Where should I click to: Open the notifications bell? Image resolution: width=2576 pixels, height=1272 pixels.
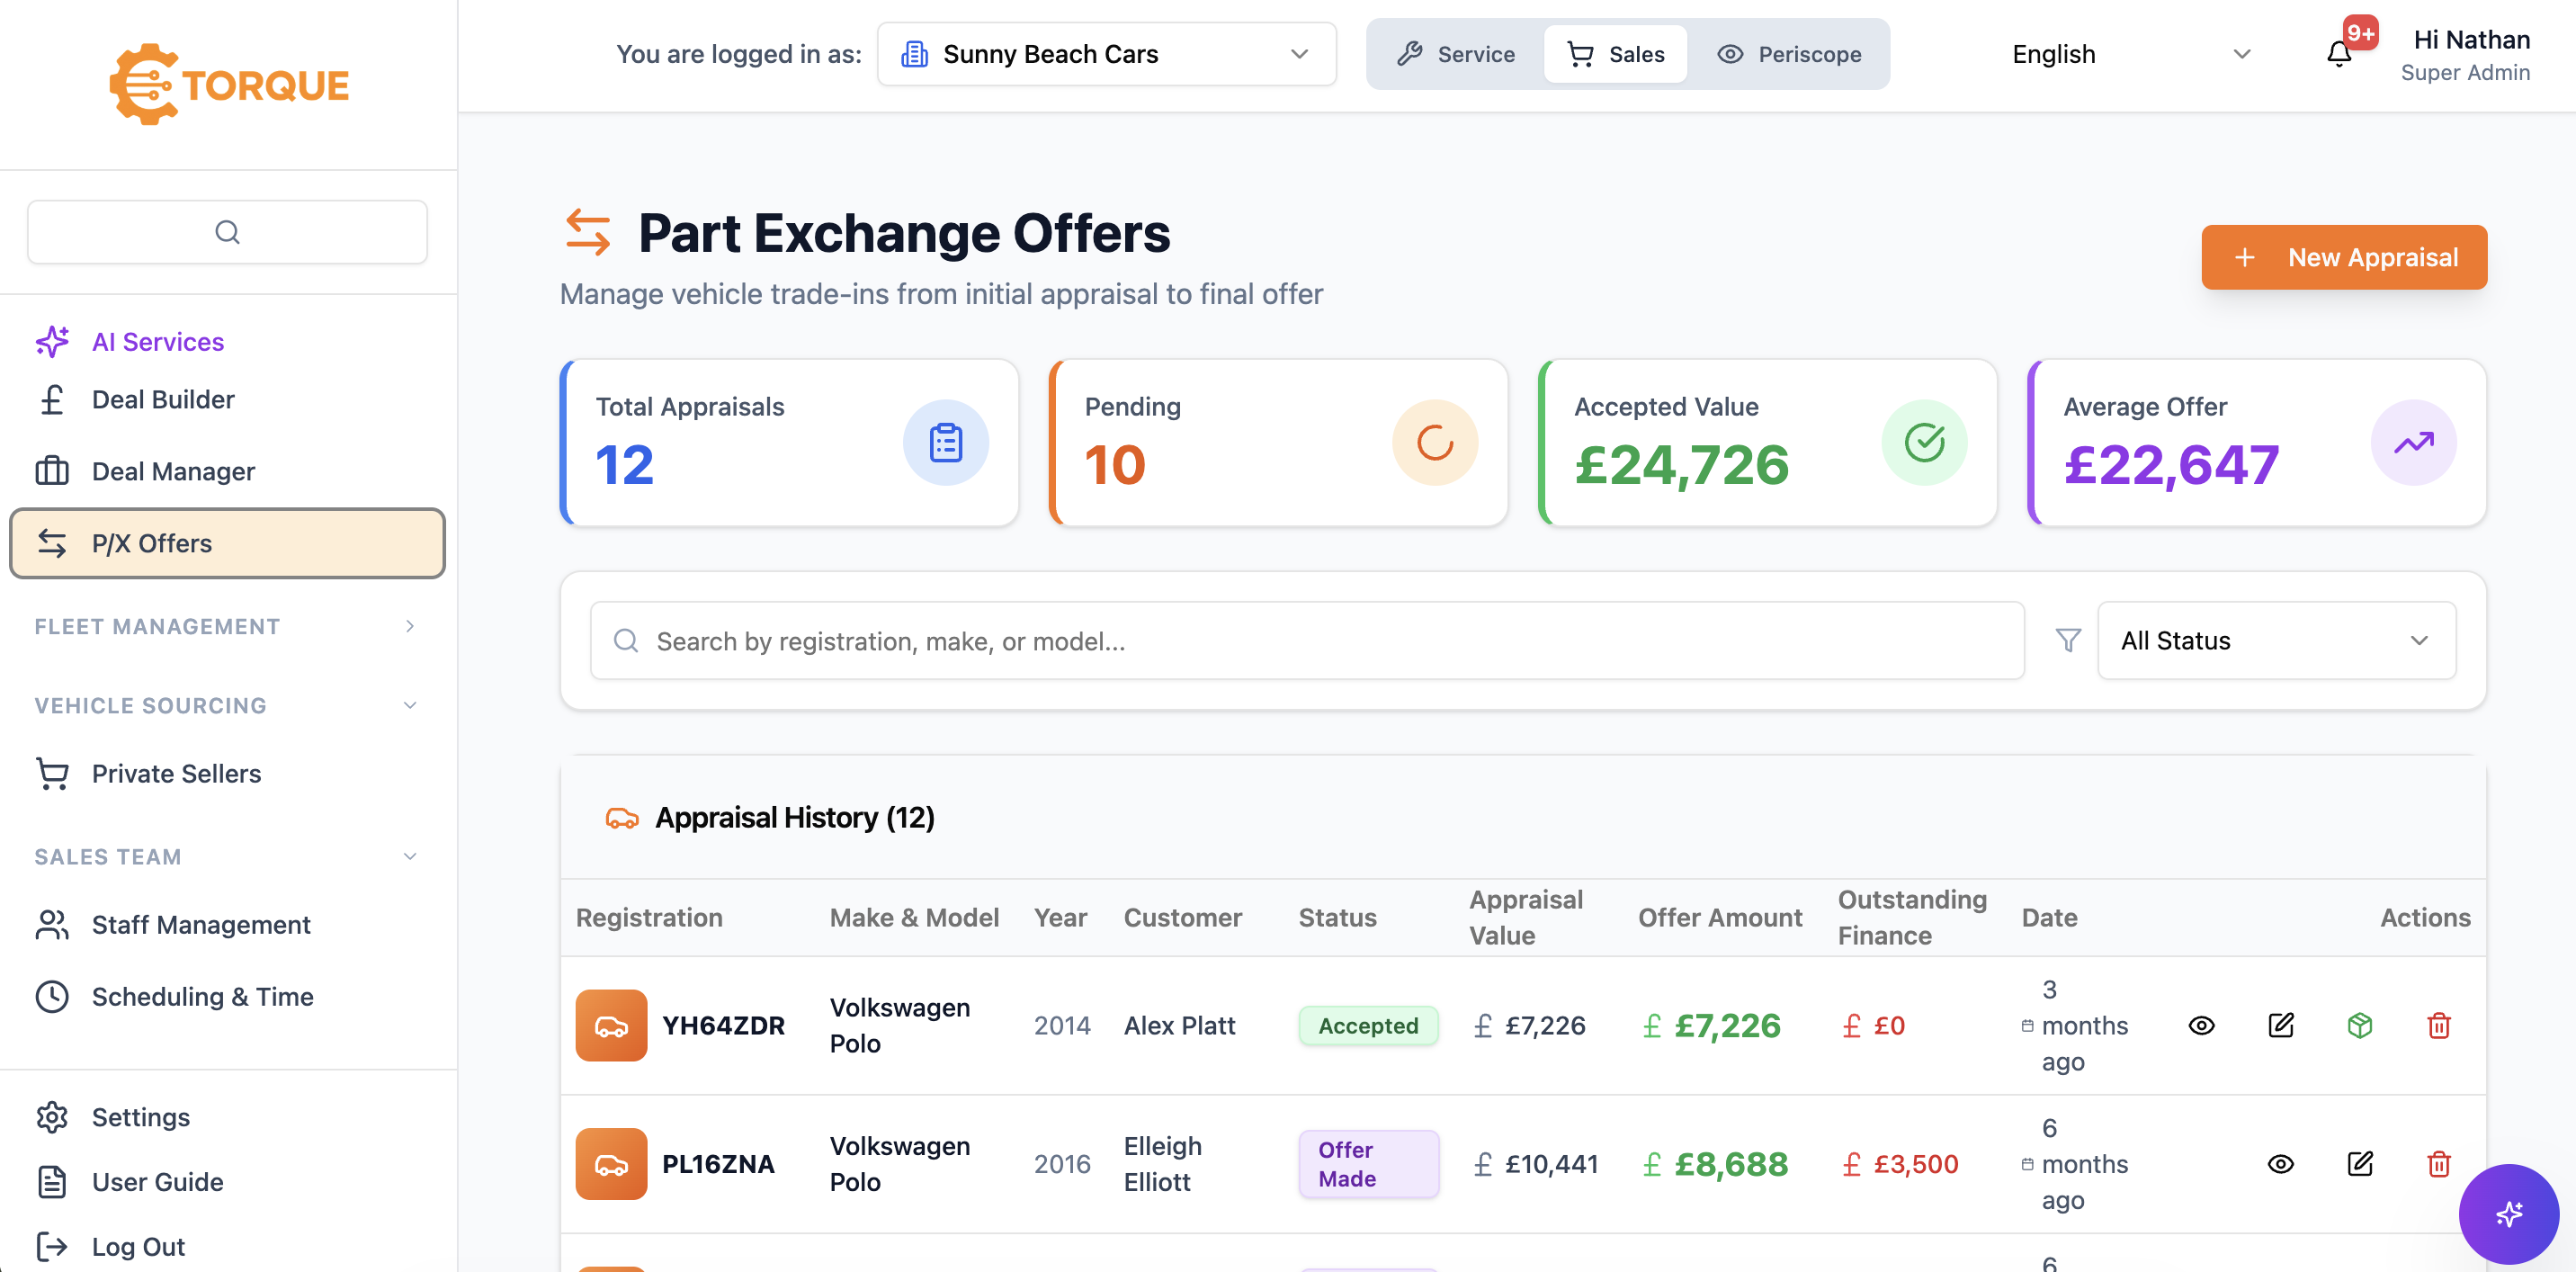click(2338, 54)
